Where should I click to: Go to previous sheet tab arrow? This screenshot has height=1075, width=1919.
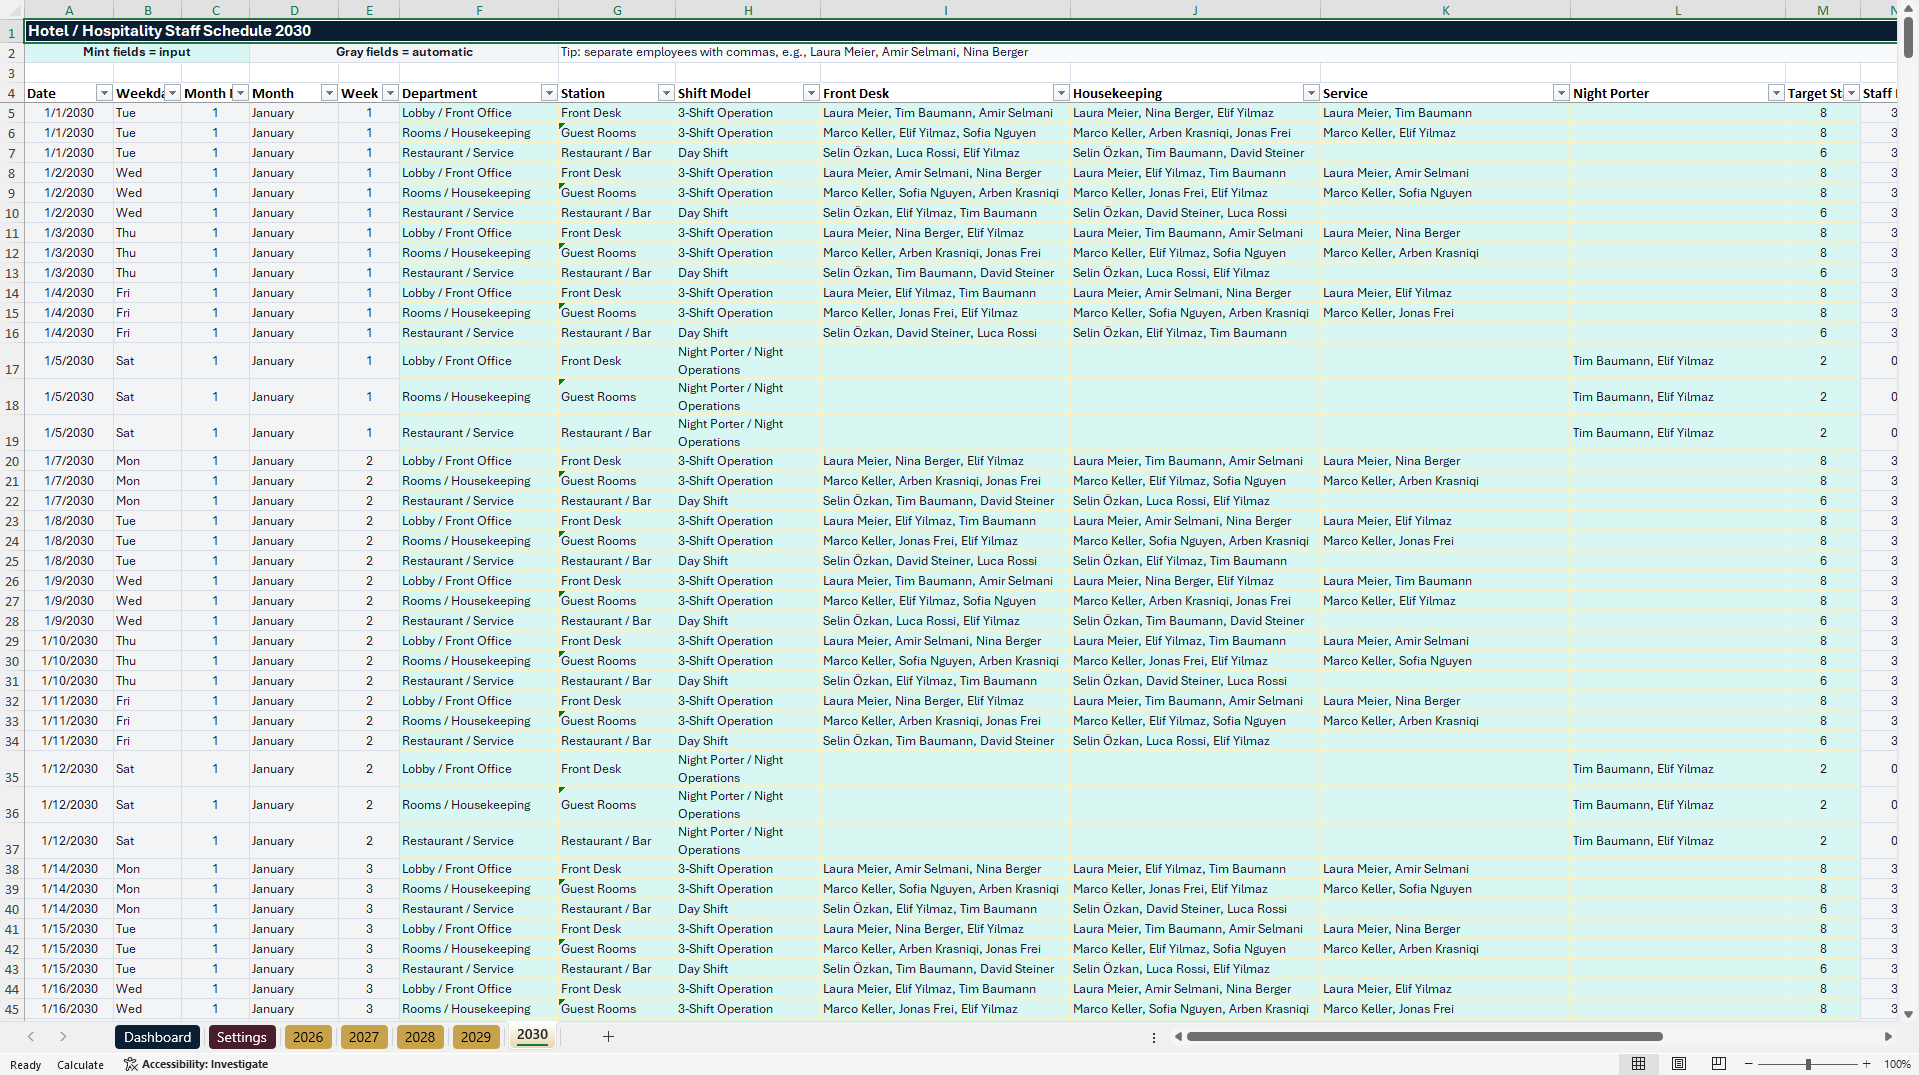(x=31, y=1037)
